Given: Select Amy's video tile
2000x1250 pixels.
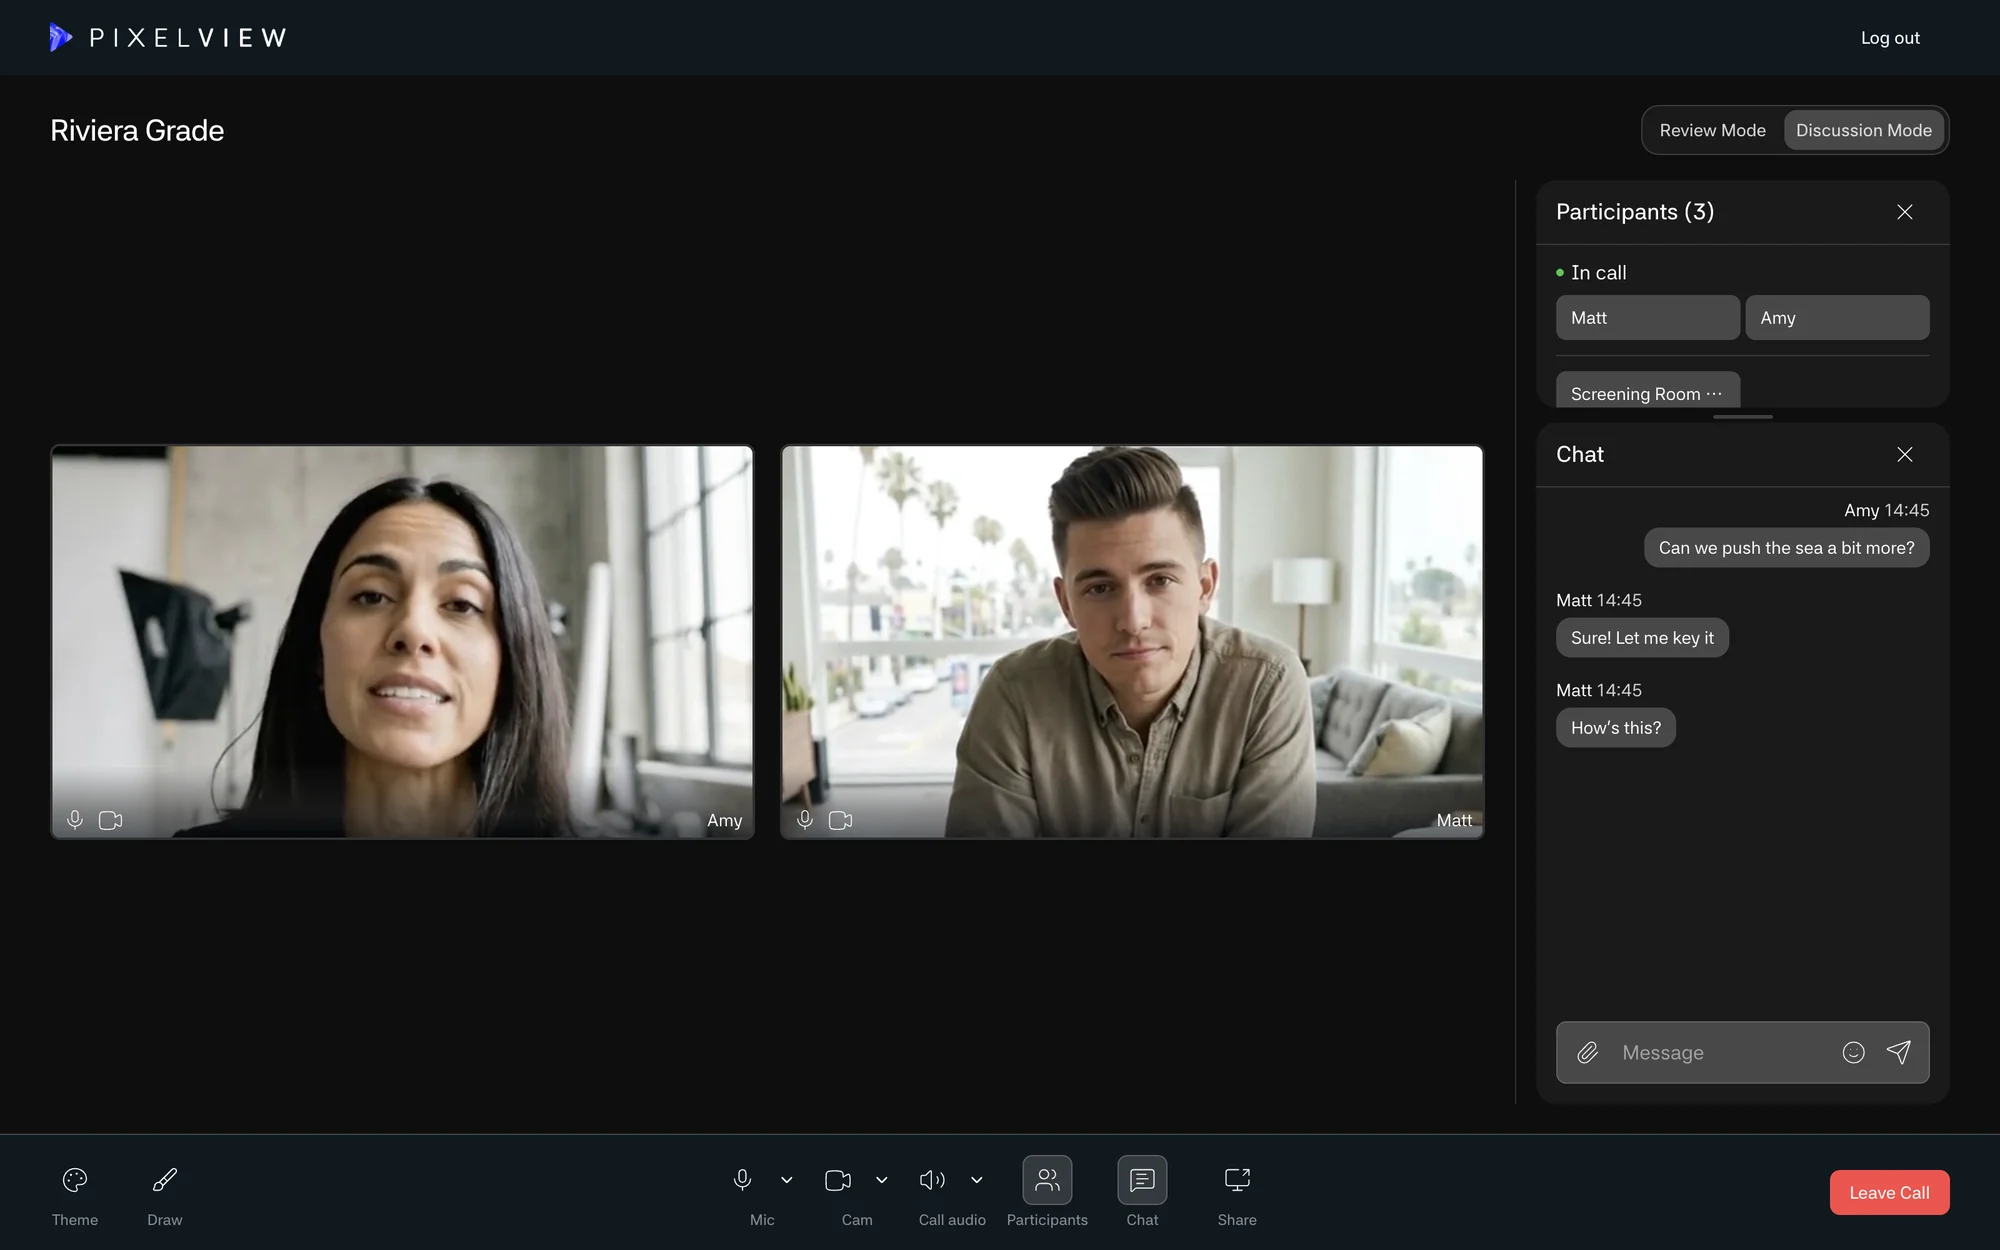Looking at the screenshot, I should click(x=402, y=641).
